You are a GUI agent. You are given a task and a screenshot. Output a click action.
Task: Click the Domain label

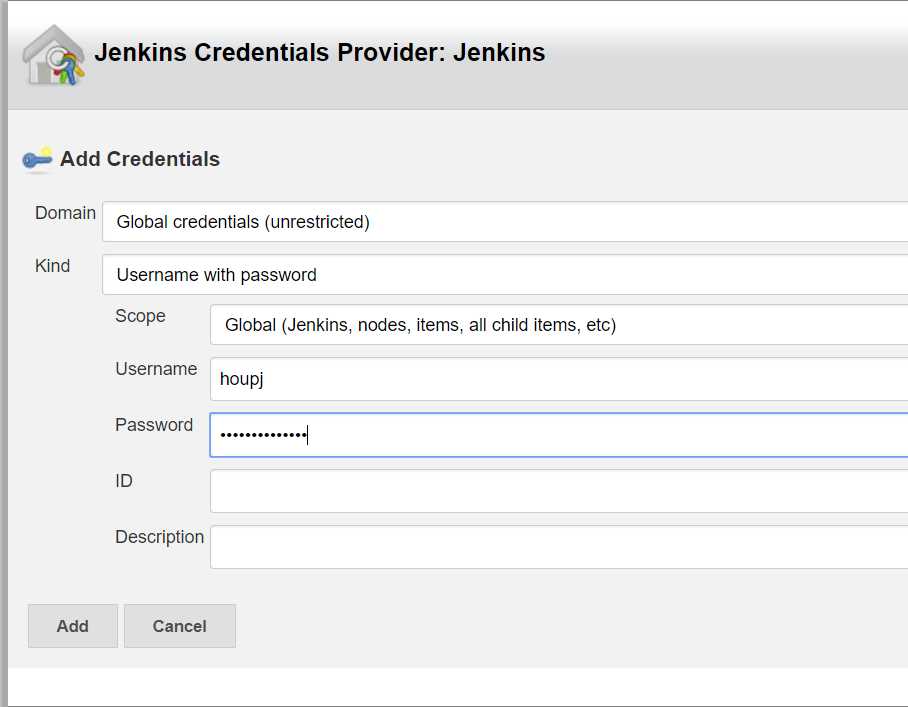click(x=65, y=213)
